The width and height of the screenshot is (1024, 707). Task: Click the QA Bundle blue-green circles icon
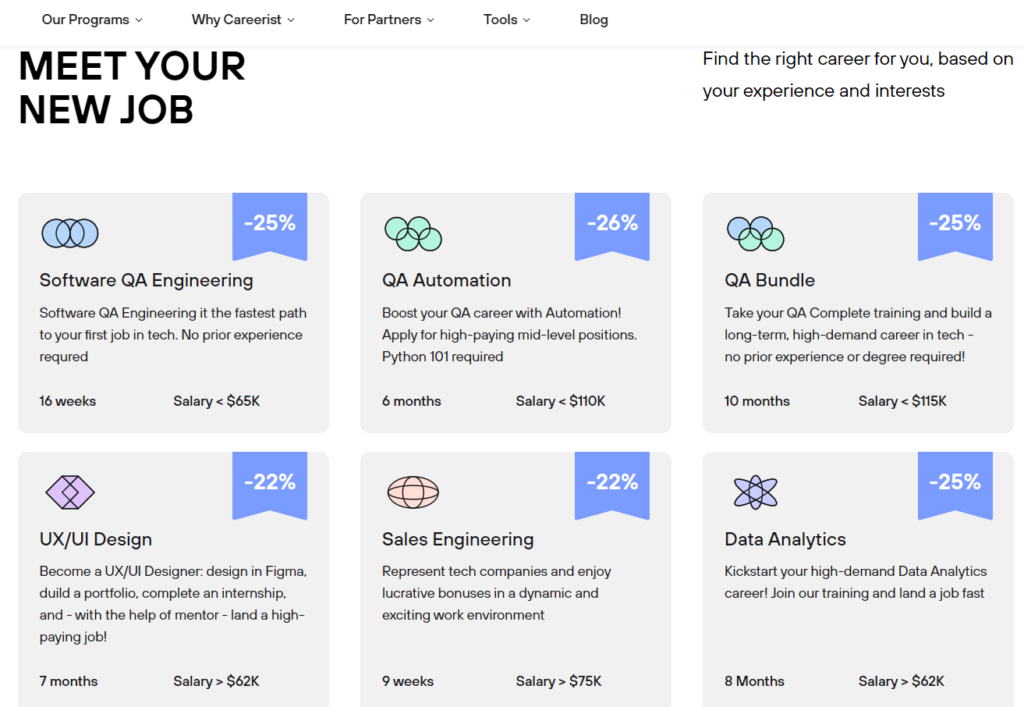click(756, 234)
